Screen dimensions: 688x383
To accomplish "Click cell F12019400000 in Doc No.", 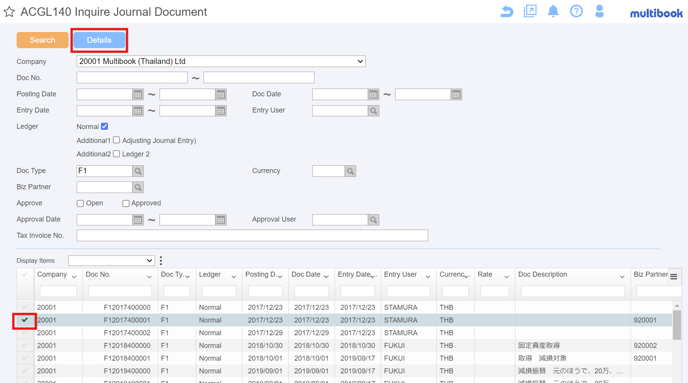I will (127, 371).
